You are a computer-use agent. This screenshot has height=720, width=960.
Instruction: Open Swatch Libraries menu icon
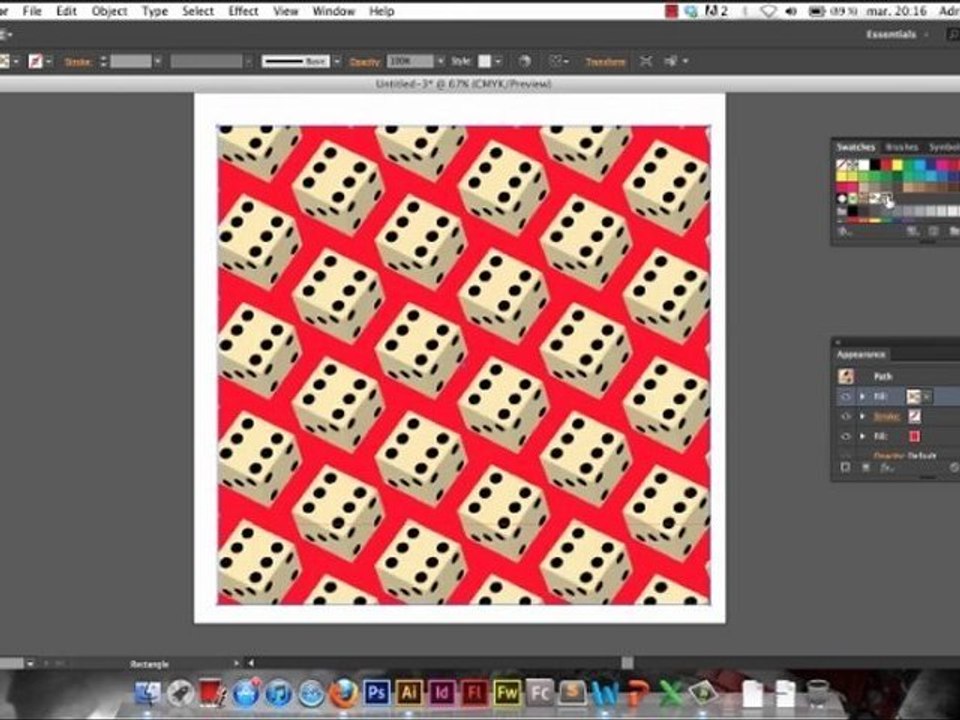pyautogui.click(x=845, y=231)
